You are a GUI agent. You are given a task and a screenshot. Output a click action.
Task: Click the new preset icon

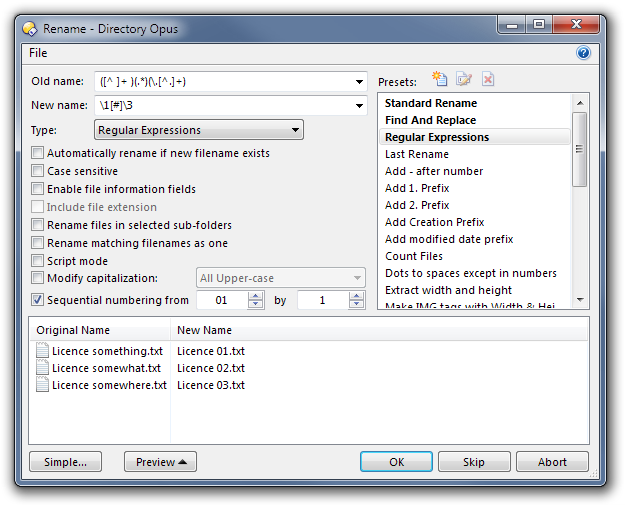[x=440, y=79]
